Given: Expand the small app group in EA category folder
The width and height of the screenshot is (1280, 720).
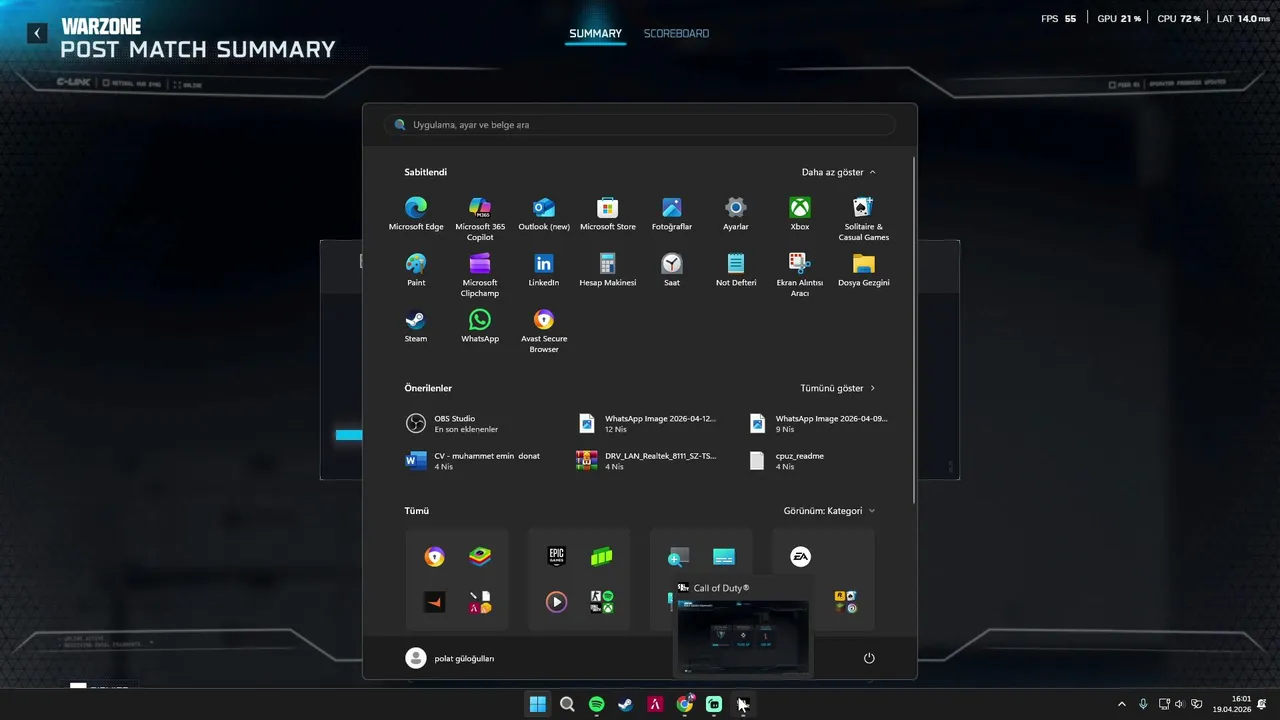Looking at the screenshot, I should (x=845, y=601).
